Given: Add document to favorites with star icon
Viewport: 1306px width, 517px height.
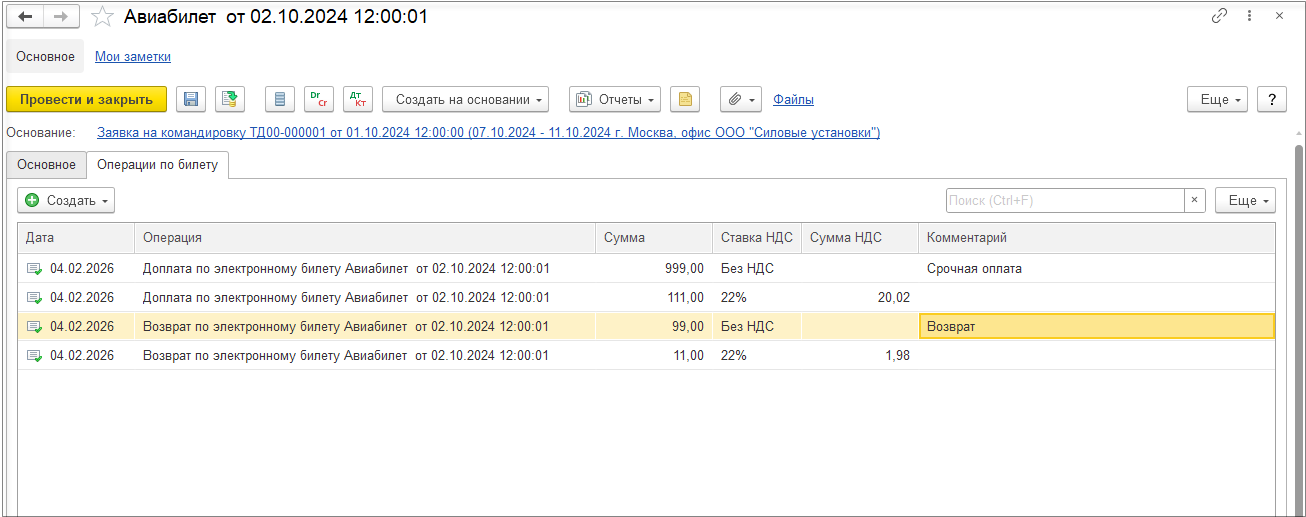Looking at the screenshot, I should coord(102,17).
